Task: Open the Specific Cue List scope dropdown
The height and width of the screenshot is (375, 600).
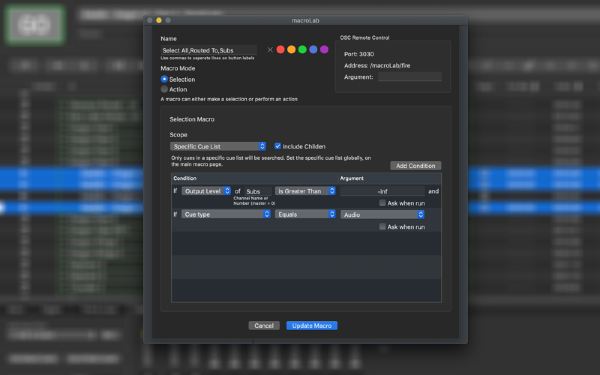Action: [218, 147]
